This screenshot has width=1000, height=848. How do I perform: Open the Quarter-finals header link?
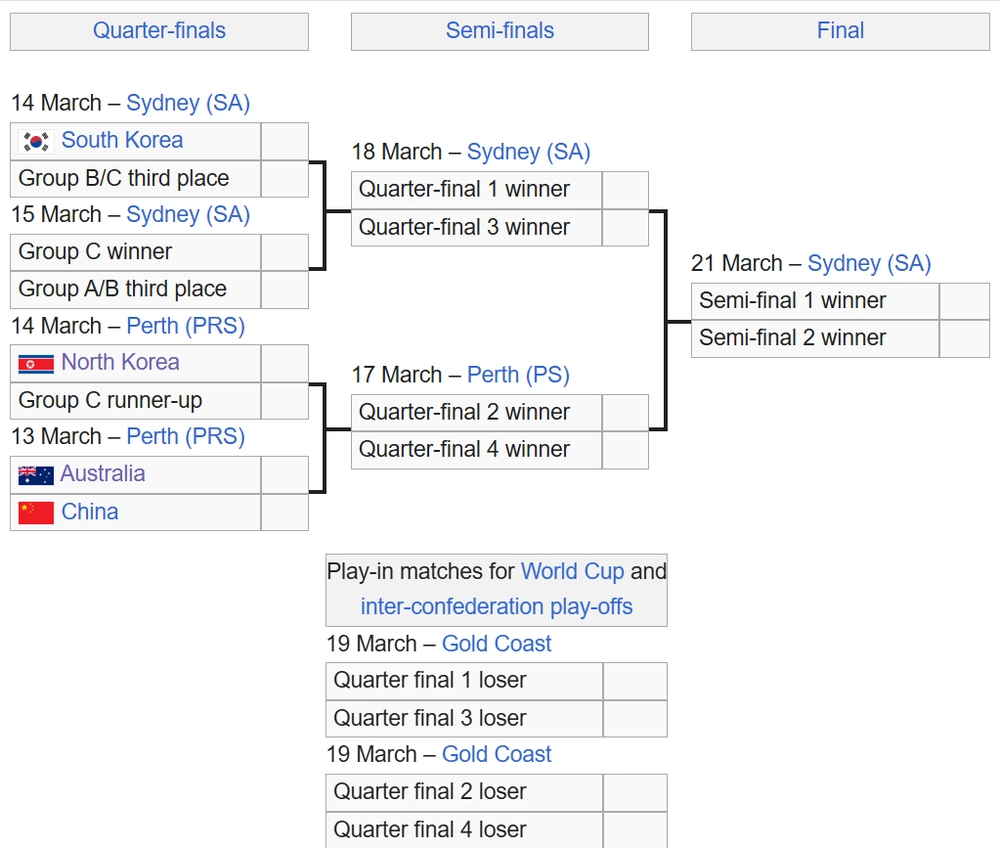pyautogui.click(x=159, y=31)
